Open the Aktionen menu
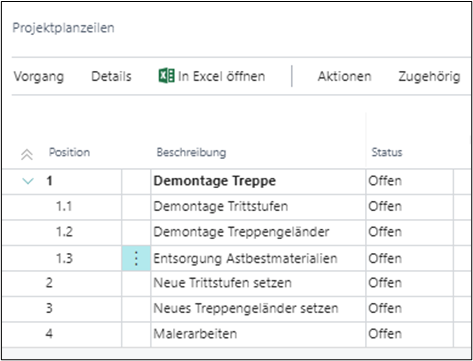This screenshot has width=473, height=361. (x=344, y=76)
